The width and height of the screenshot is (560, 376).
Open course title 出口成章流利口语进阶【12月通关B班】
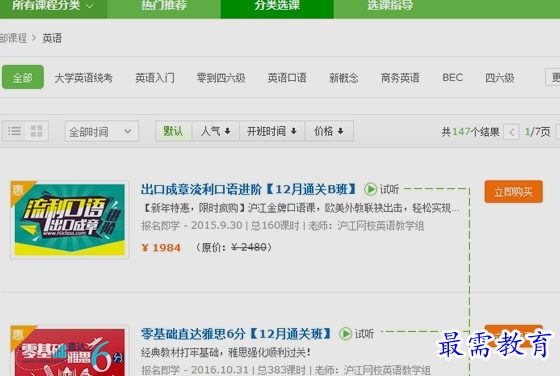click(x=249, y=189)
